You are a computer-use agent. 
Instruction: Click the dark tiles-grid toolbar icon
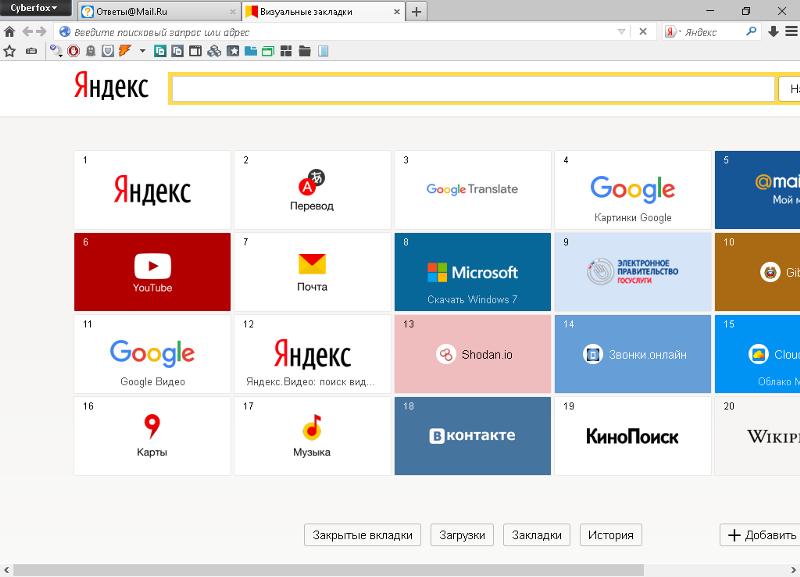click(x=286, y=51)
